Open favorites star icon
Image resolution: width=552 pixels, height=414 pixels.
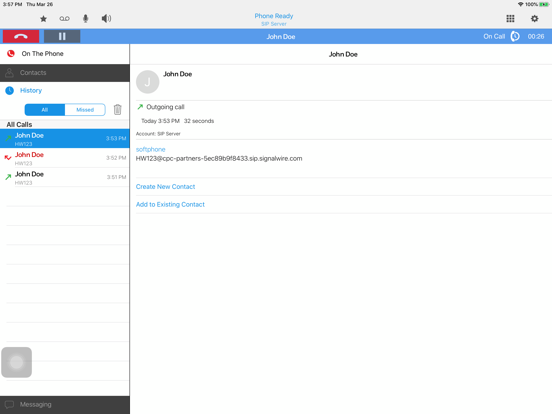(x=43, y=19)
